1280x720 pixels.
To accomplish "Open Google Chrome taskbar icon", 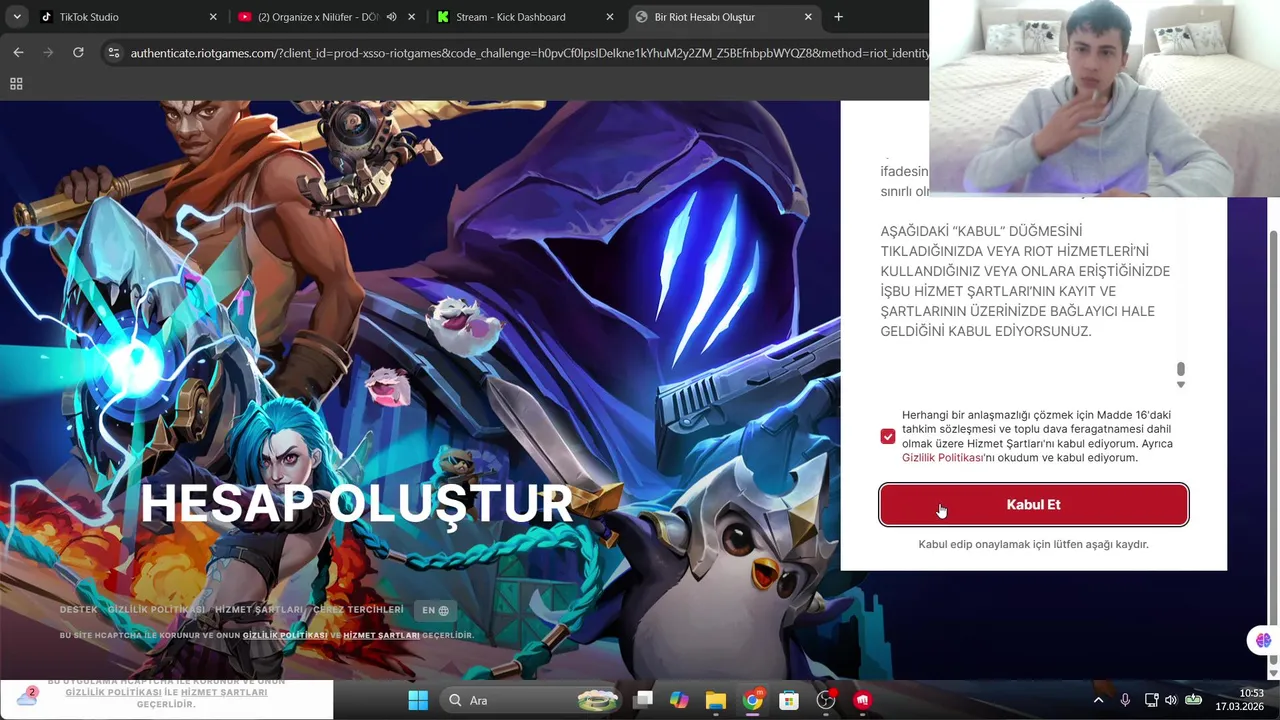I will click(753, 700).
